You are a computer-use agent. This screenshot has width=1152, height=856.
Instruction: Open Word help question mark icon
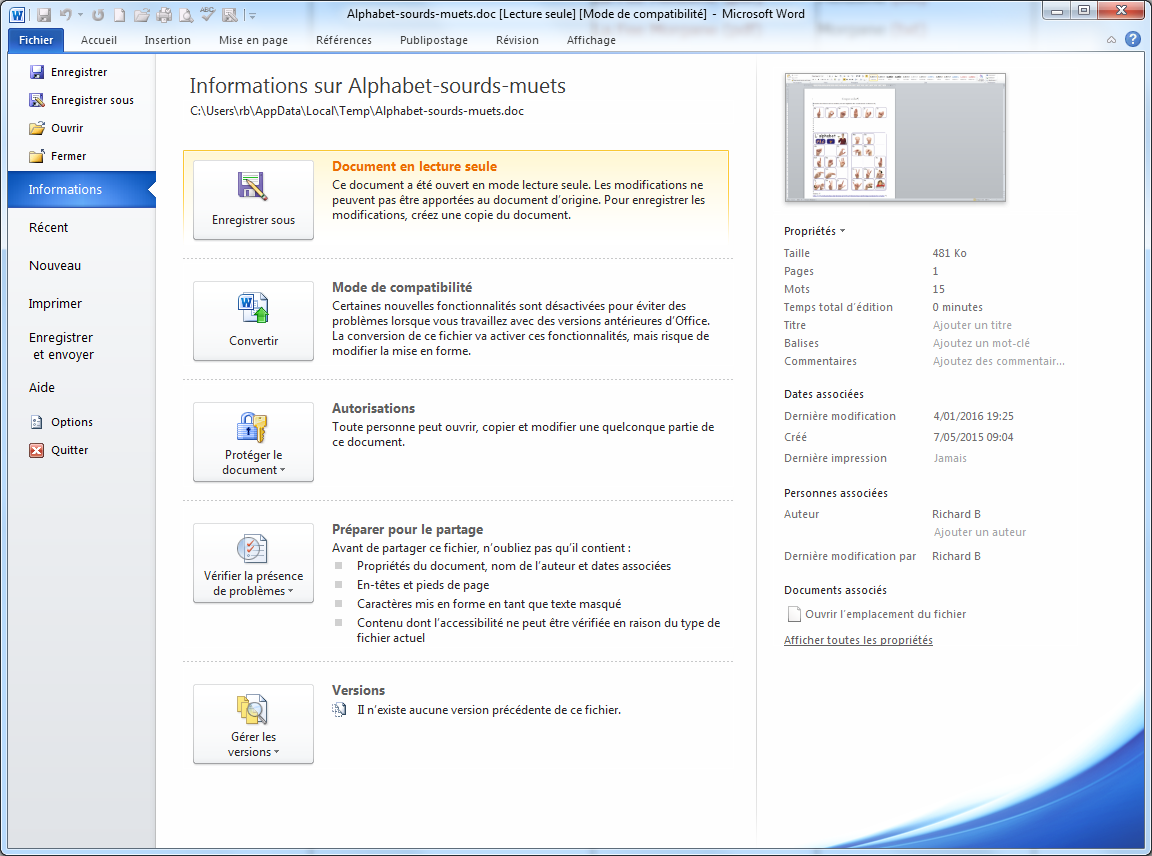pyautogui.click(x=1134, y=40)
